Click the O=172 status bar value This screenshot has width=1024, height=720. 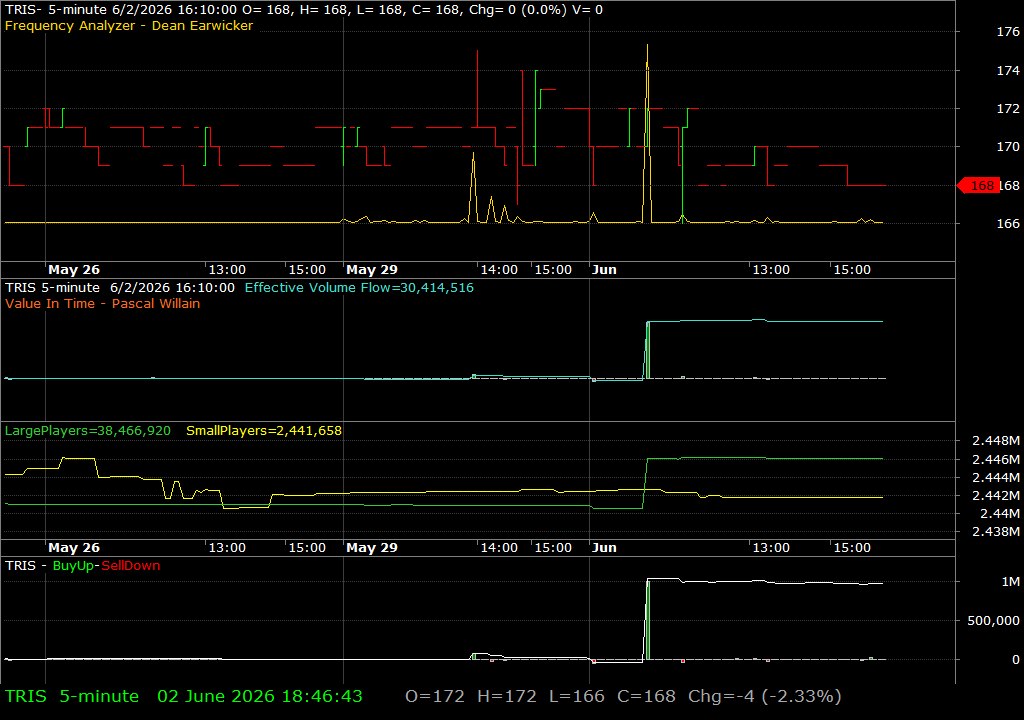pos(435,696)
